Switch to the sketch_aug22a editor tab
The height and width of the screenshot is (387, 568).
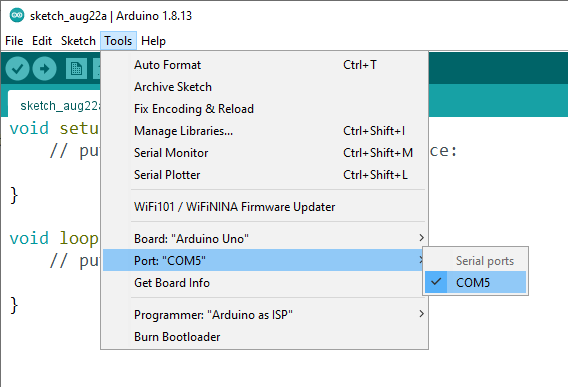[x=54, y=105]
